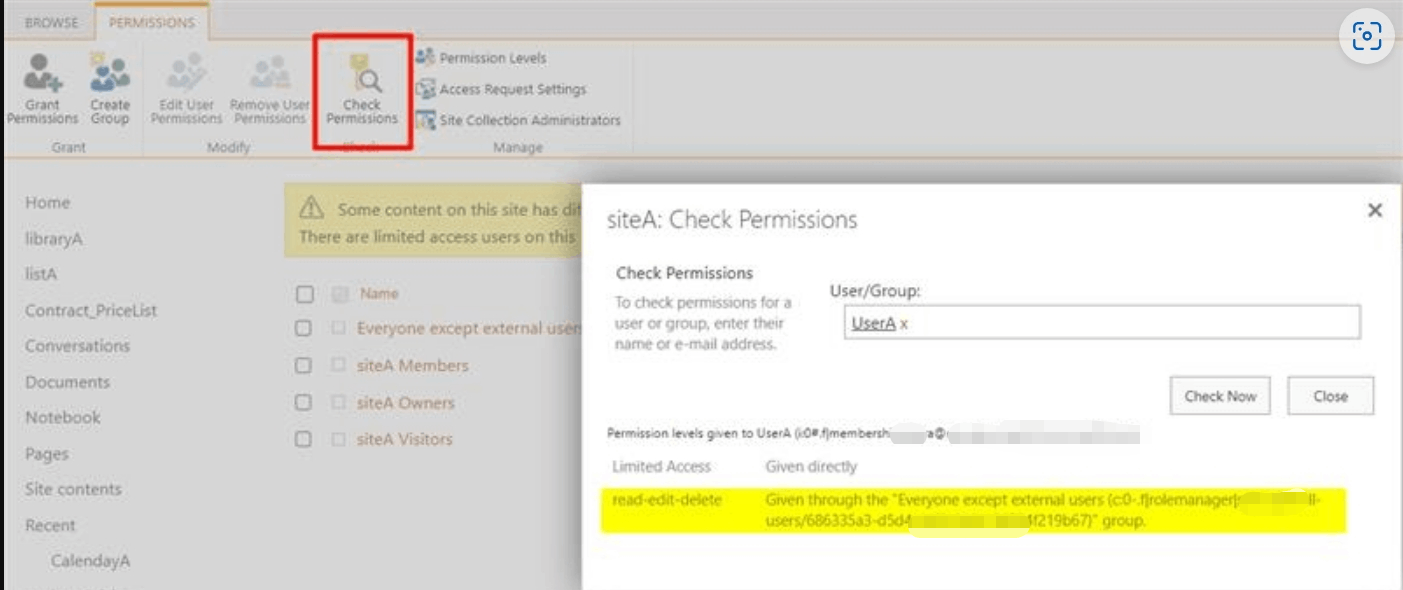Click the screenshot capture icon at top right
Image resolution: width=1403 pixels, height=590 pixels.
point(1366,37)
